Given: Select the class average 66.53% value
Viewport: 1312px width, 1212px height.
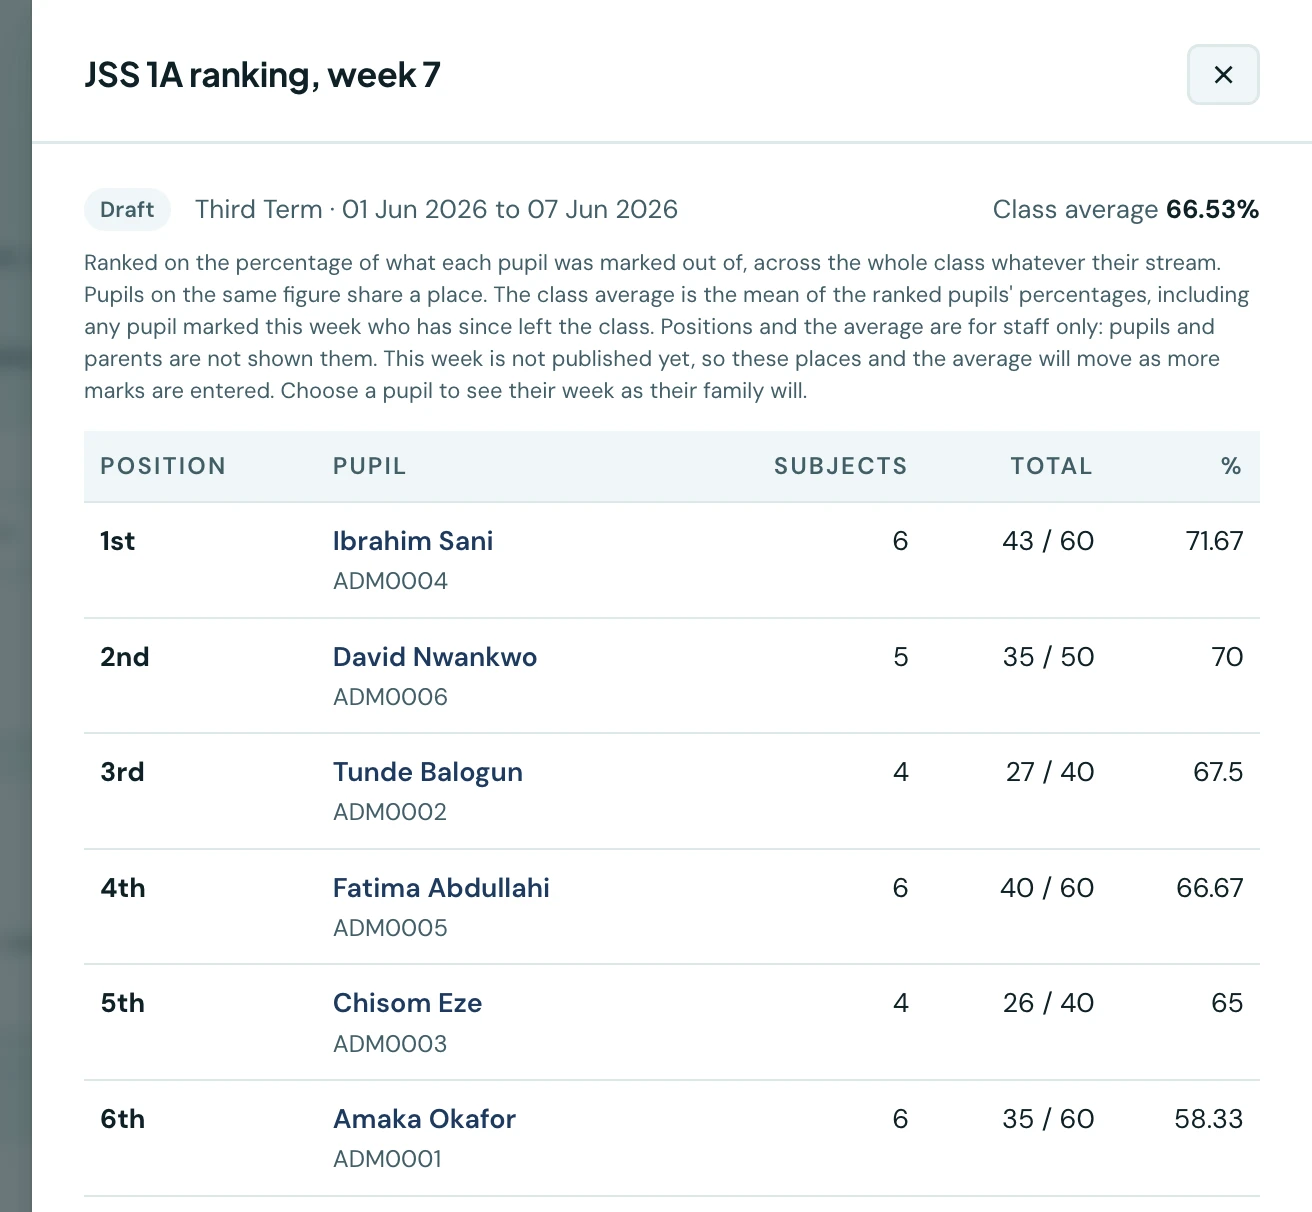Looking at the screenshot, I should click(1212, 210).
